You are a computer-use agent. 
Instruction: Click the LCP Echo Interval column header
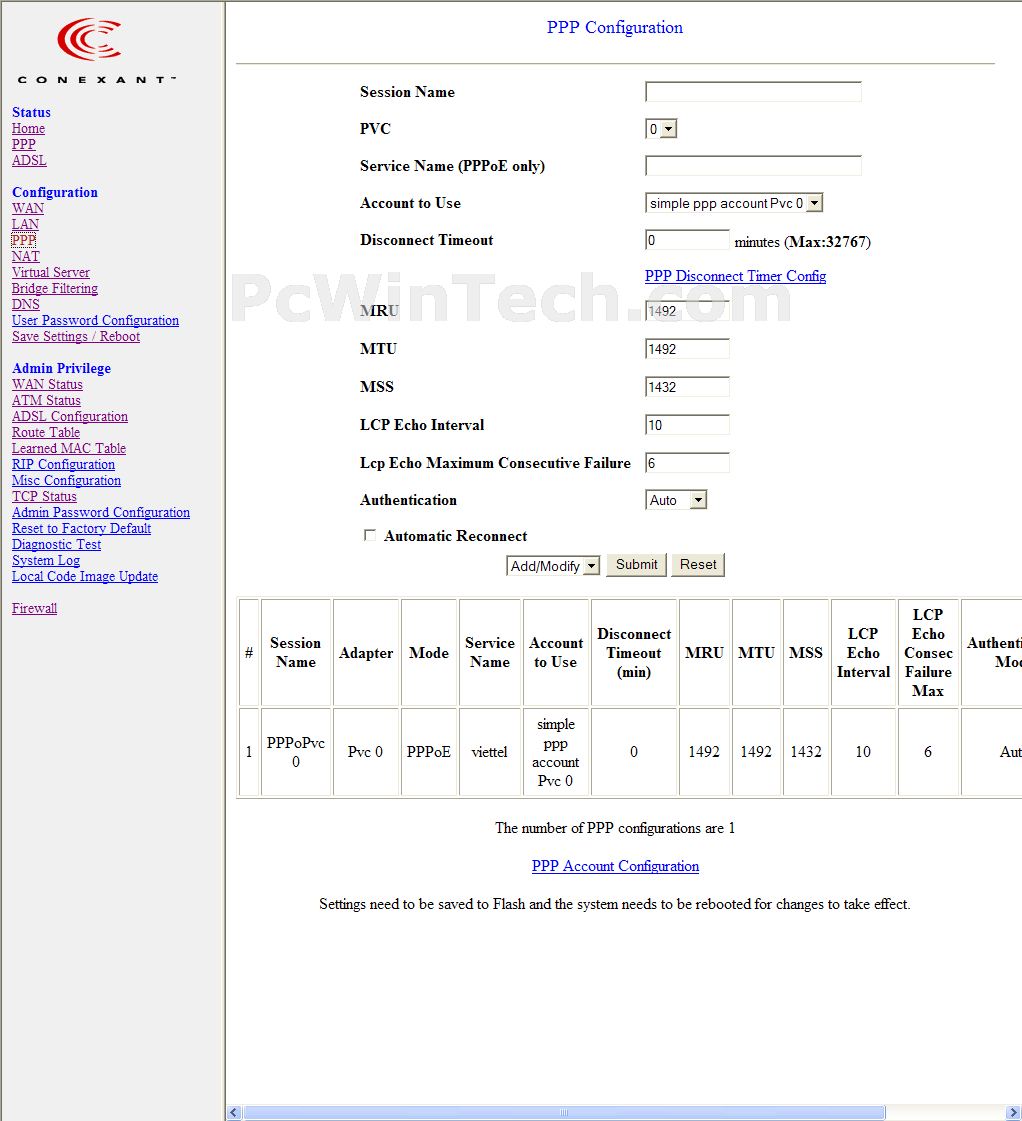click(863, 653)
